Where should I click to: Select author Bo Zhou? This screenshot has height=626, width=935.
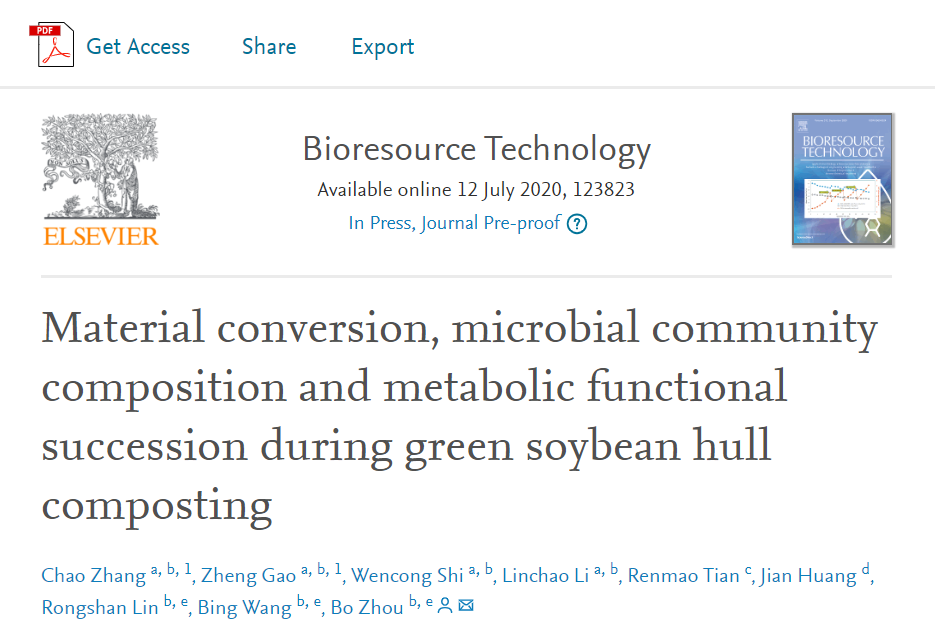click(x=368, y=607)
